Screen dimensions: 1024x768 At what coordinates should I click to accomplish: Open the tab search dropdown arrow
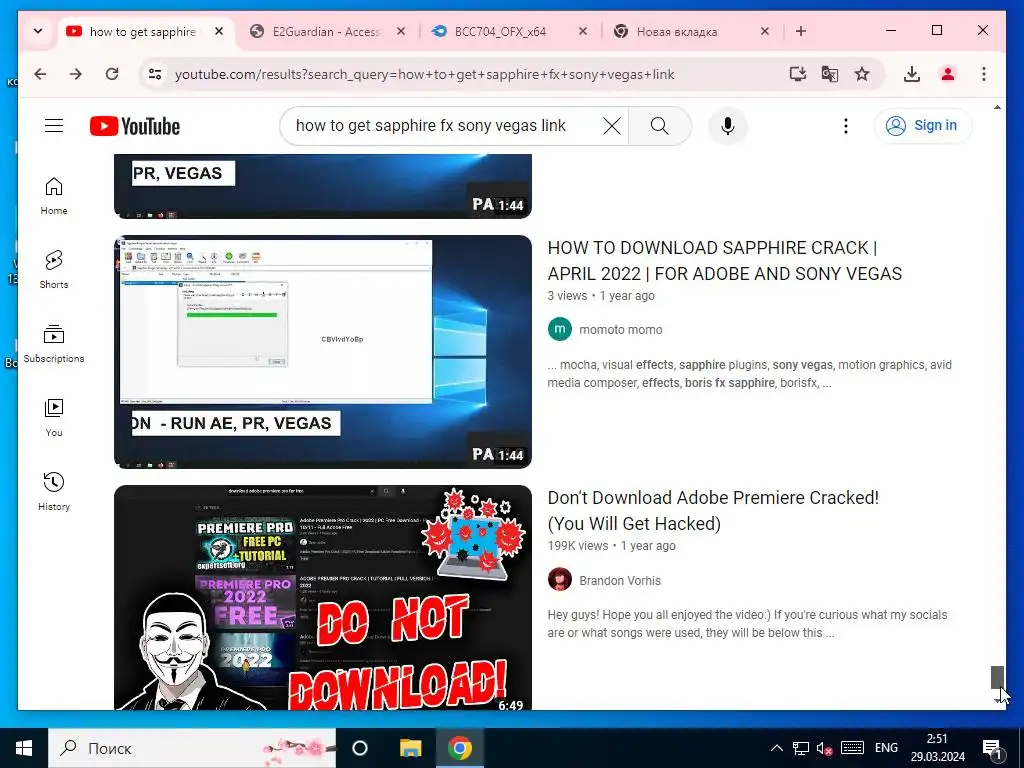(x=38, y=31)
